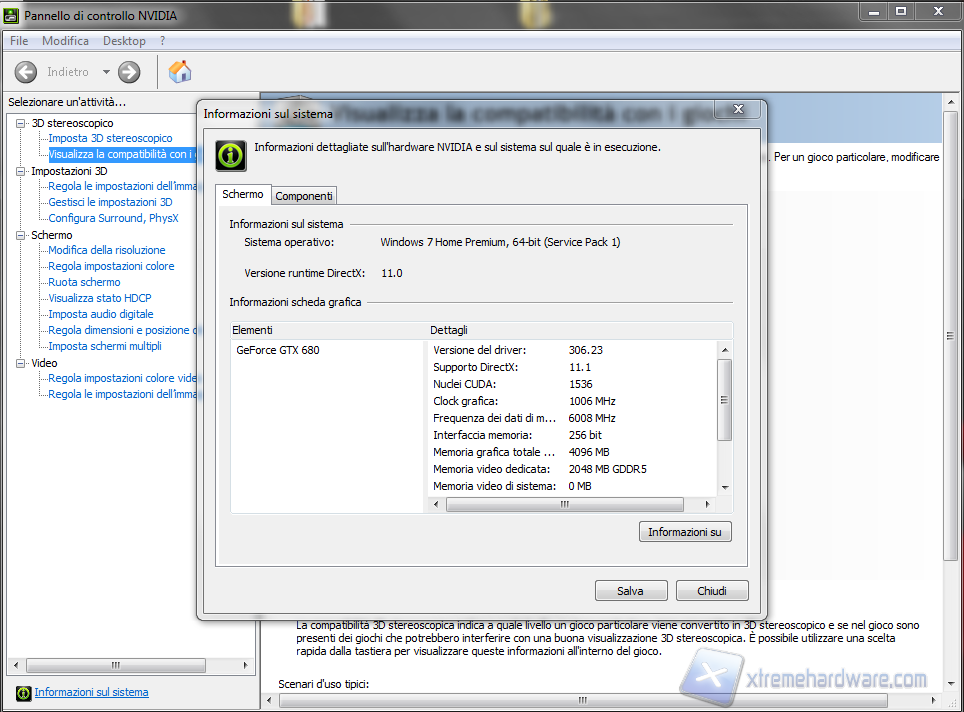This screenshot has width=964, height=712.
Task: Click NVIDIA Control Panel title bar icon
Action: 11,16
